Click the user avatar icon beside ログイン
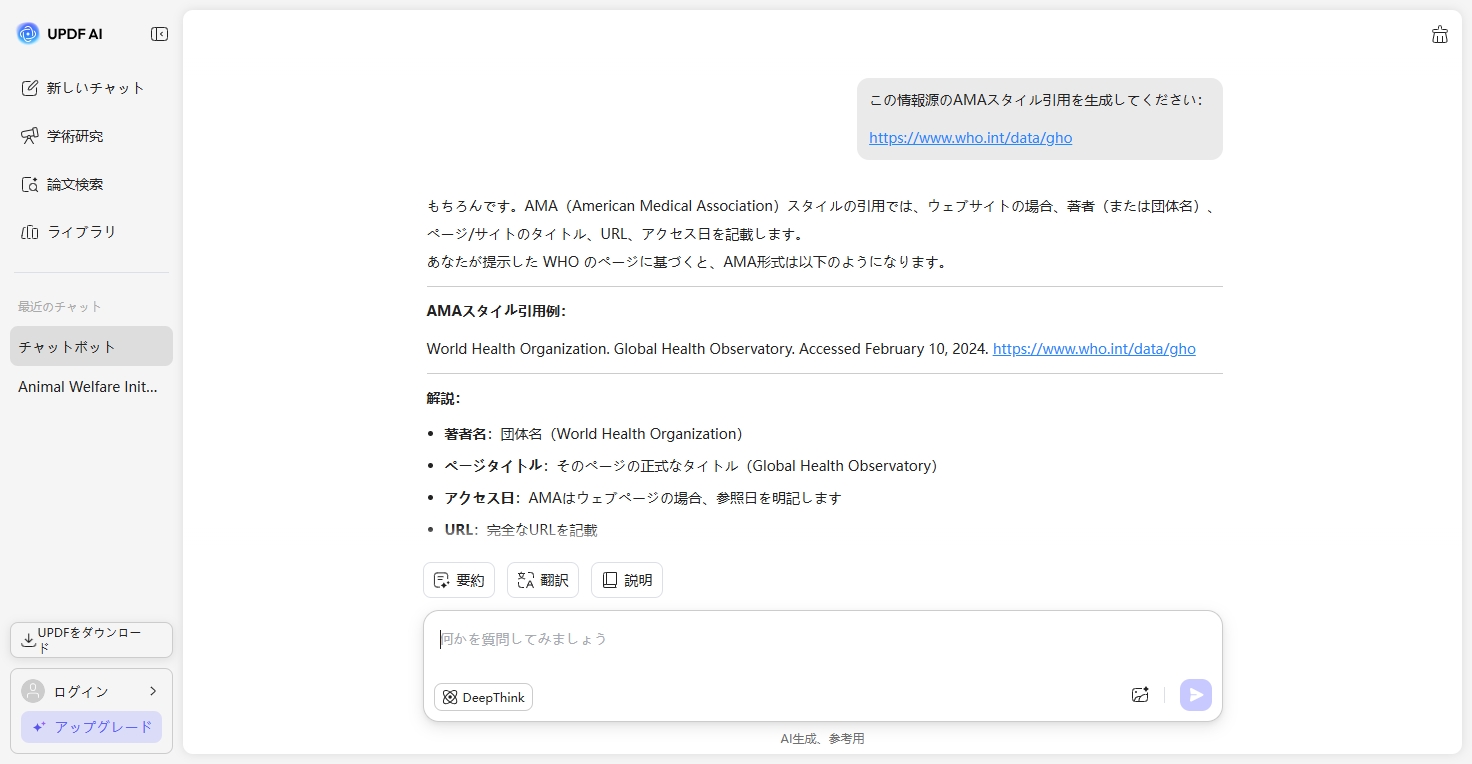The image size is (1472, 764). (33, 691)
